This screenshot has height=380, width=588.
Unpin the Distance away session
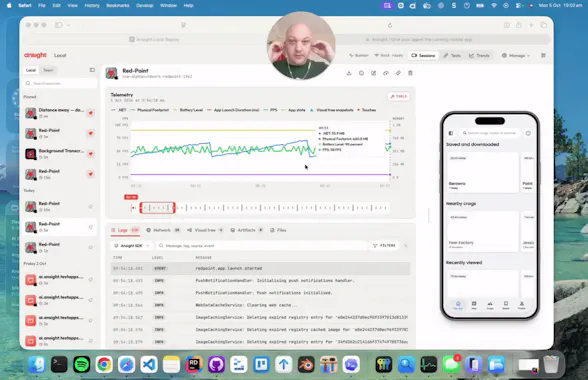point(90,113)
